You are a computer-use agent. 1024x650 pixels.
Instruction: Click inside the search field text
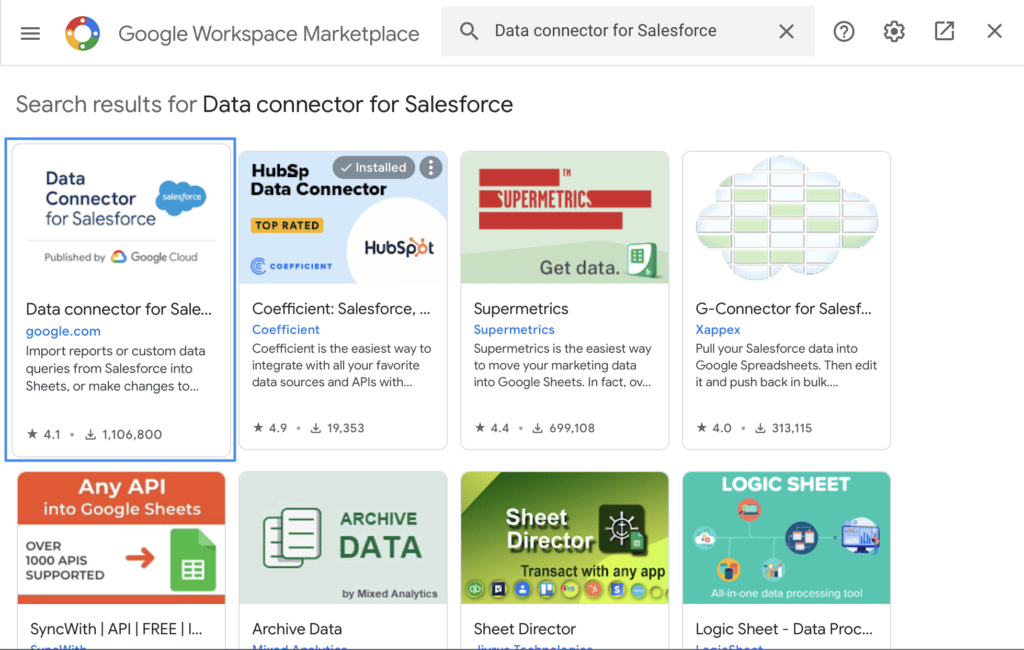[605, 31]
